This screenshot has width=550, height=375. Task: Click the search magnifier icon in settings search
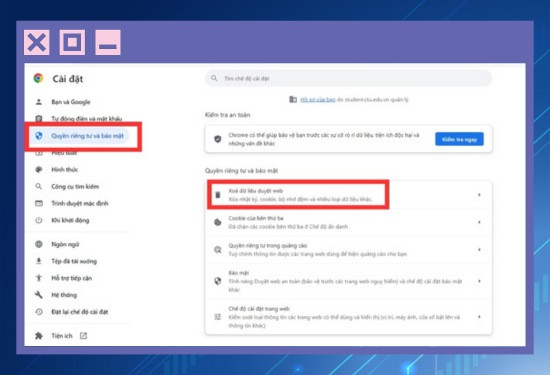tap(214, 78)
